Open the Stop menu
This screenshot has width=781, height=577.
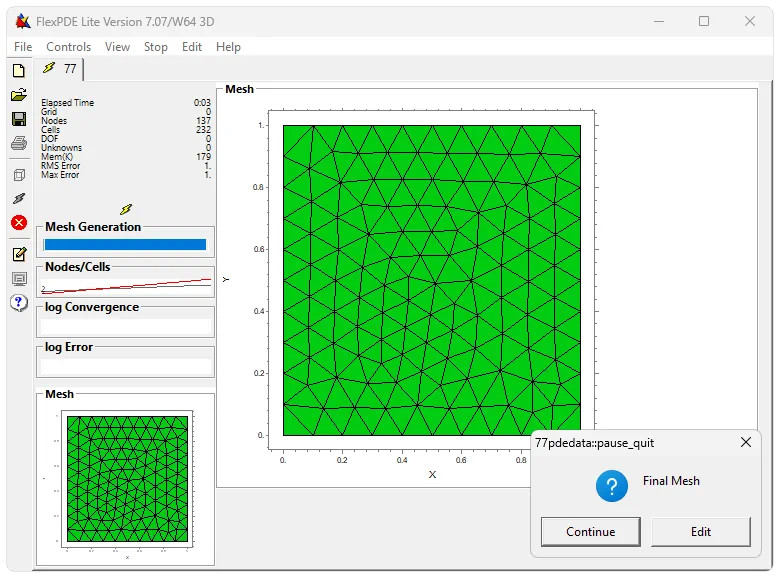155,47
